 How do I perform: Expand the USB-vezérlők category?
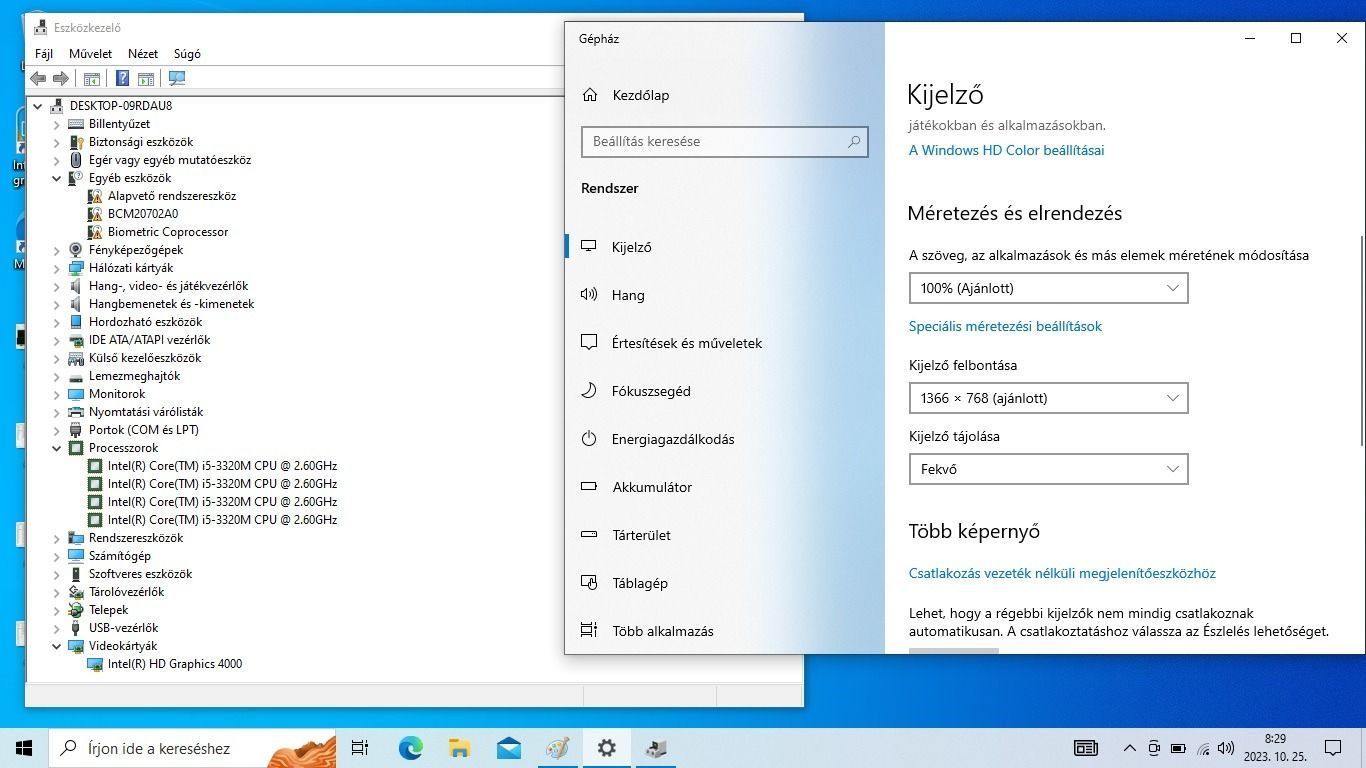click(57, 628)
